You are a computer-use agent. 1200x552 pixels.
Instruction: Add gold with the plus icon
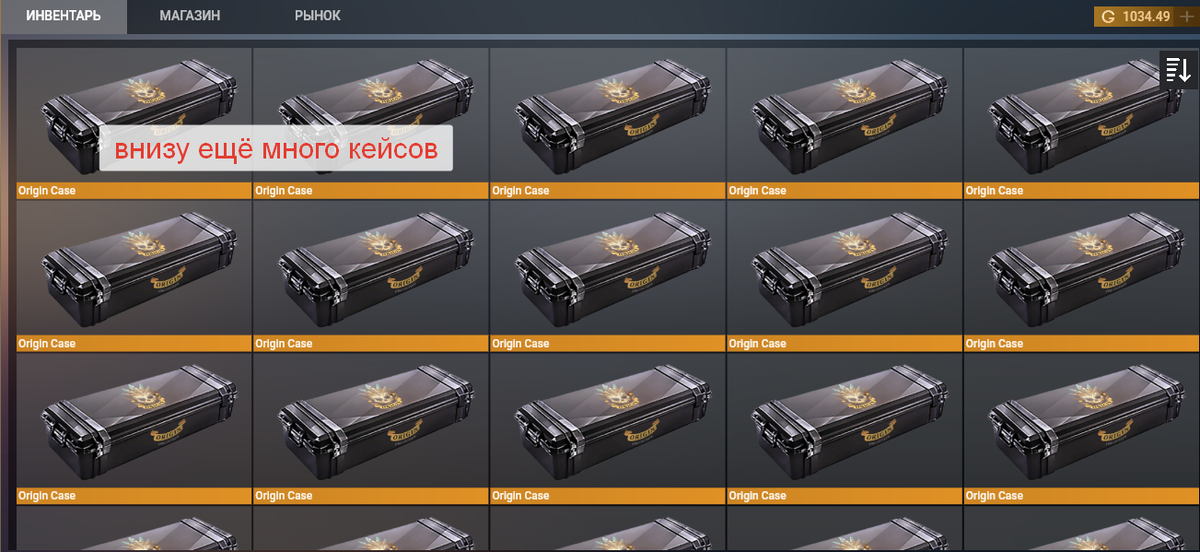(1186, 16)
